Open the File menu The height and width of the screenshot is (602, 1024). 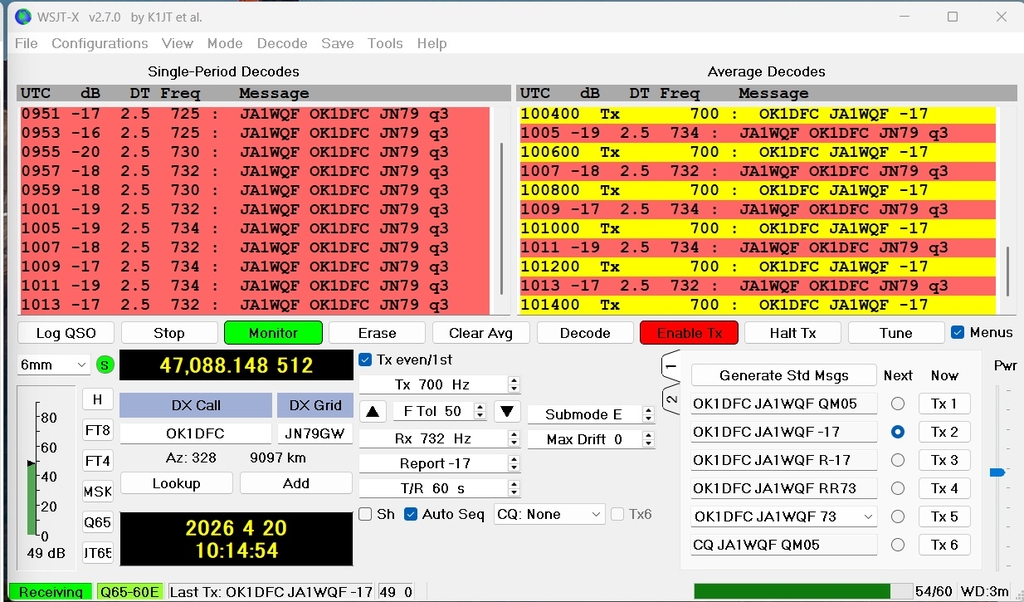tap(26, 43)
